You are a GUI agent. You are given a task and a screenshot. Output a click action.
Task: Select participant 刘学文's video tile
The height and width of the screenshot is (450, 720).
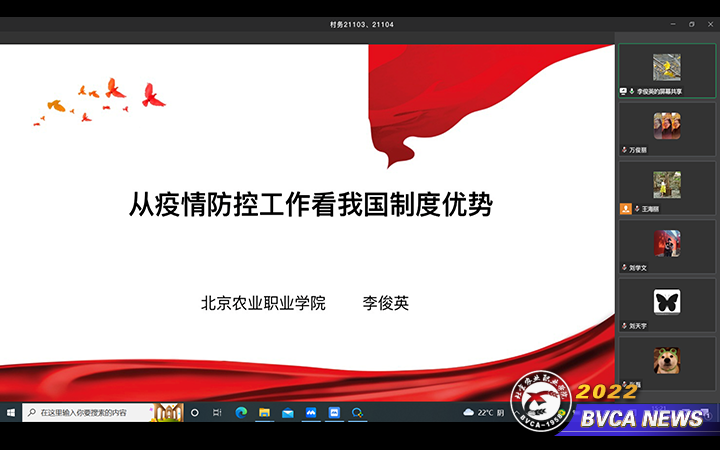666,243
